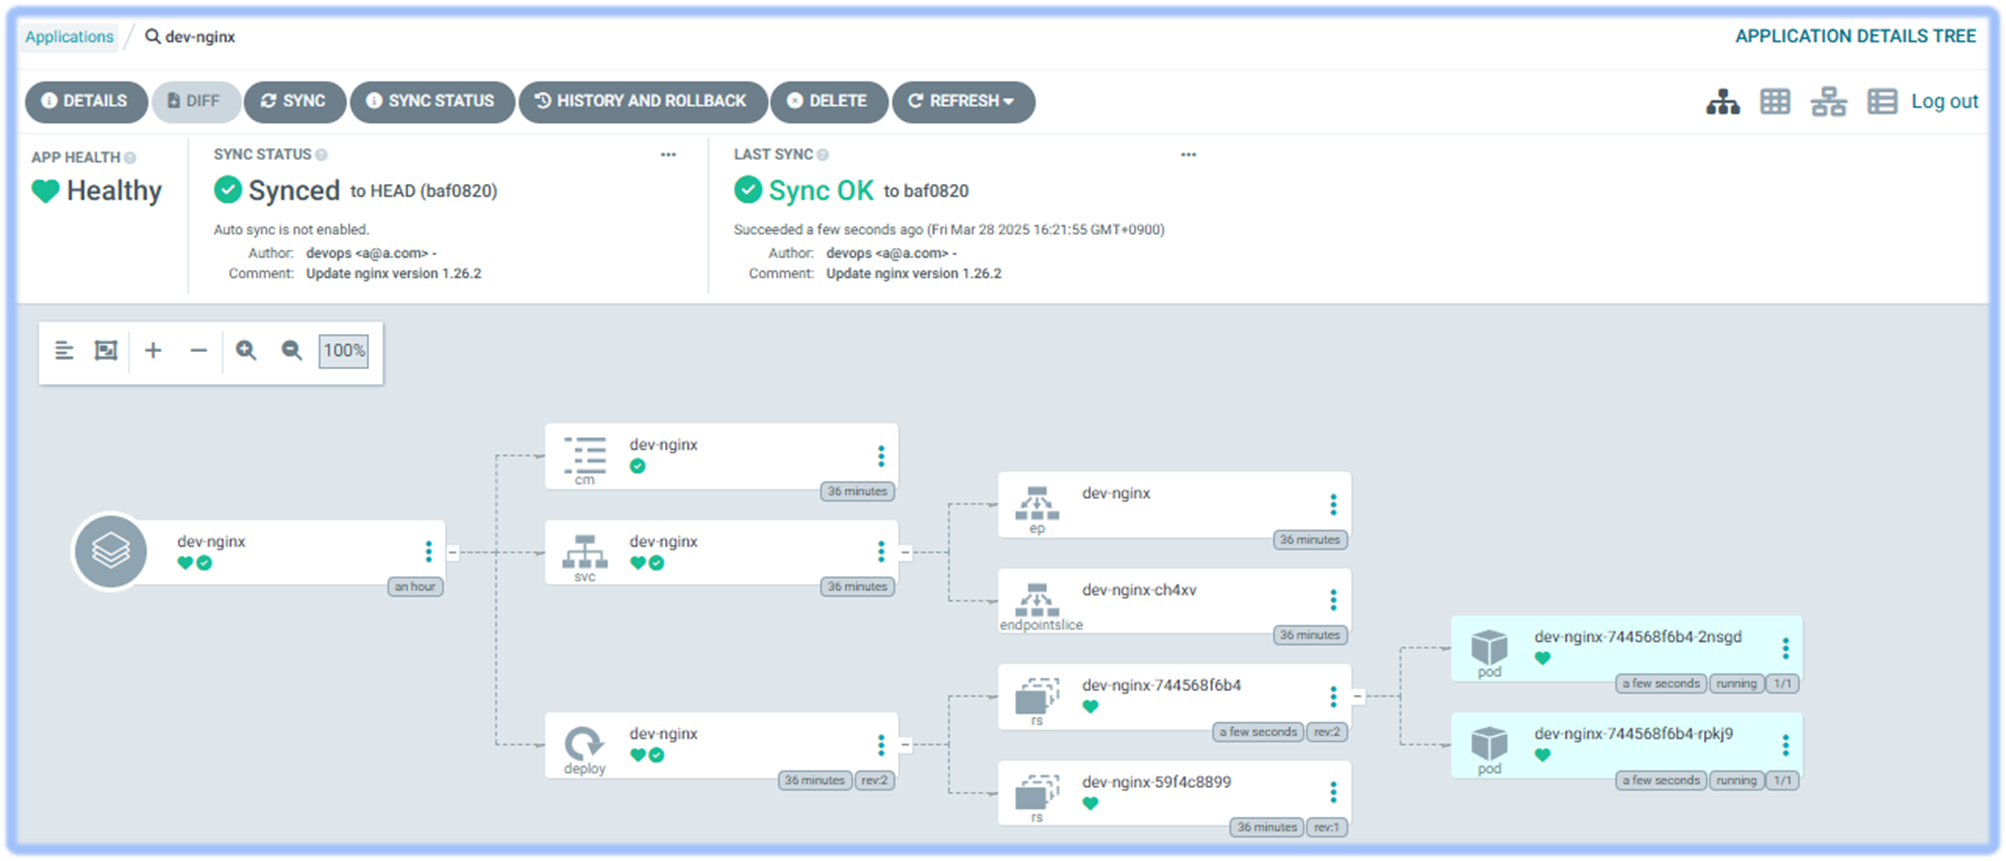This screenshot has height=861, width=2006.
Task: Open kebab menu of pod dev-nginx-744568f6b4-rpkj9
Action: (x=1785, y=745)
